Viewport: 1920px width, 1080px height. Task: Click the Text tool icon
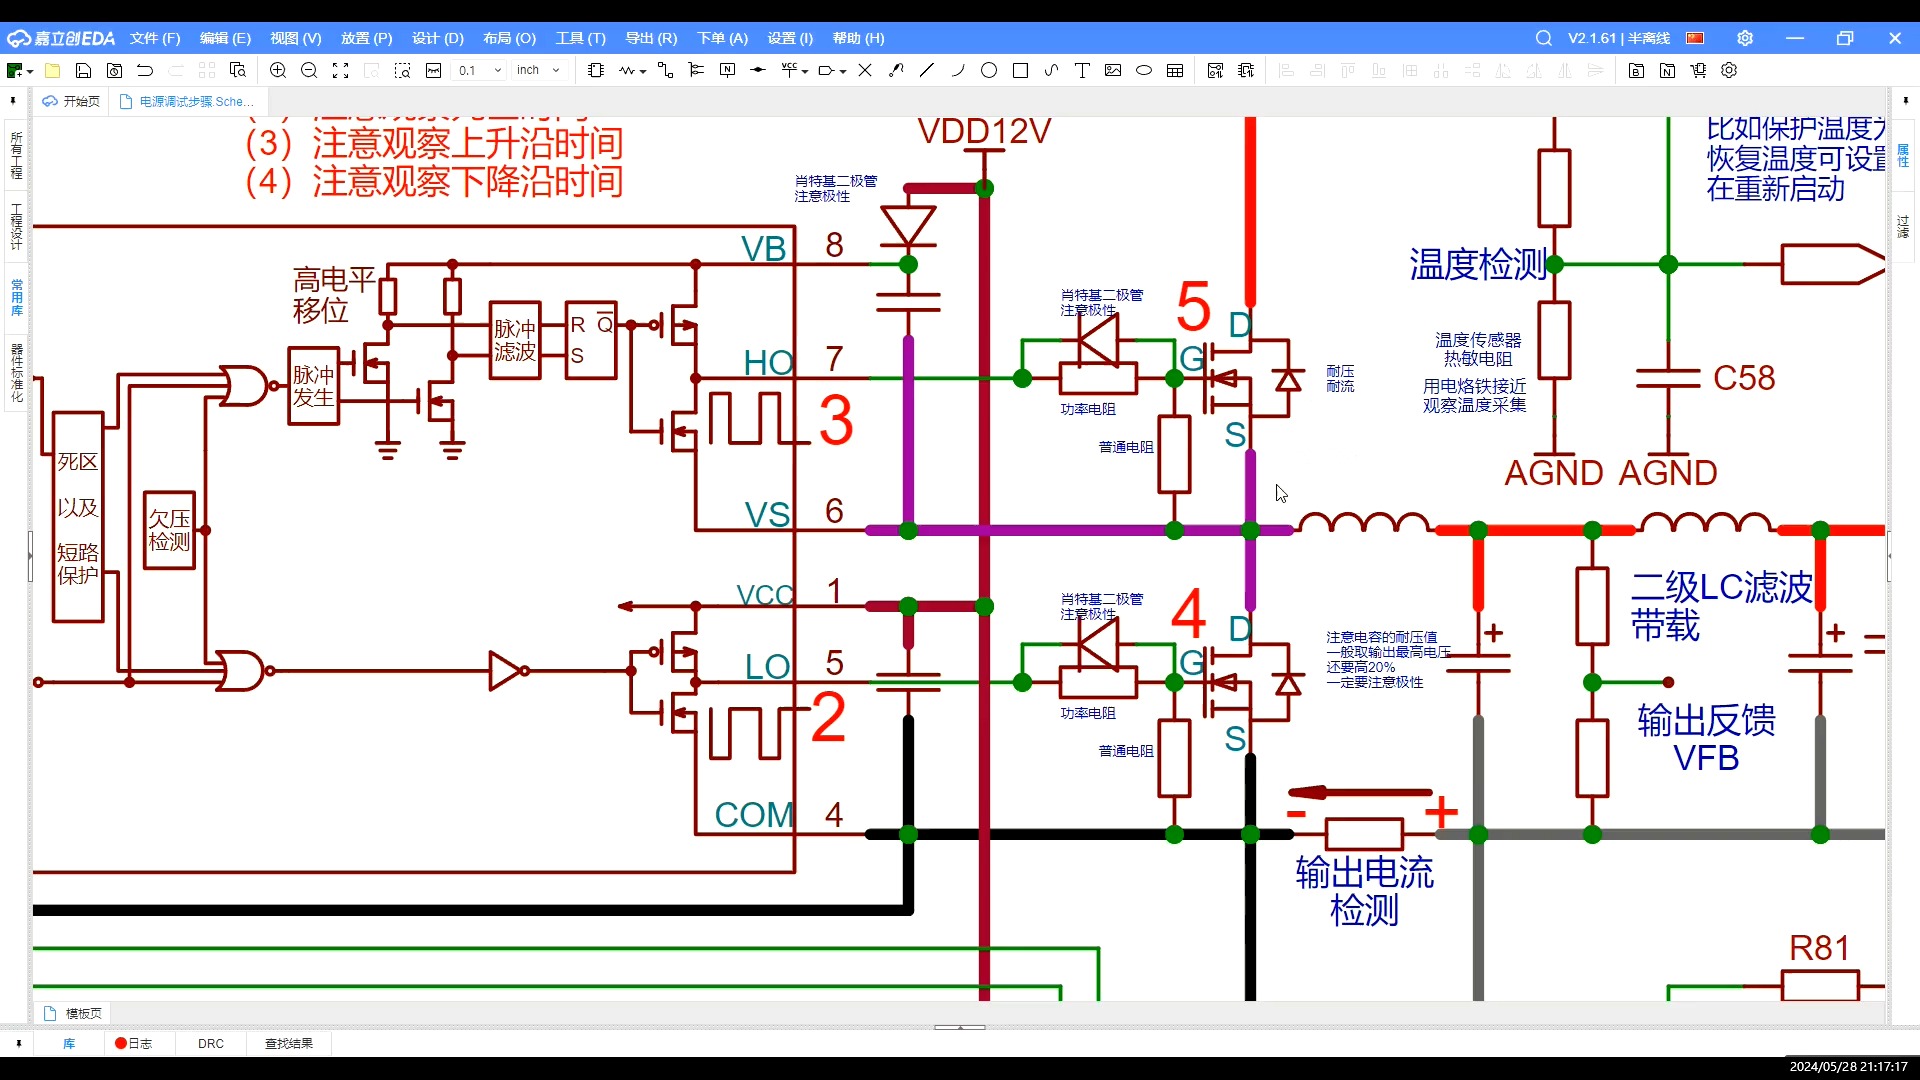tap(1082, 70)
